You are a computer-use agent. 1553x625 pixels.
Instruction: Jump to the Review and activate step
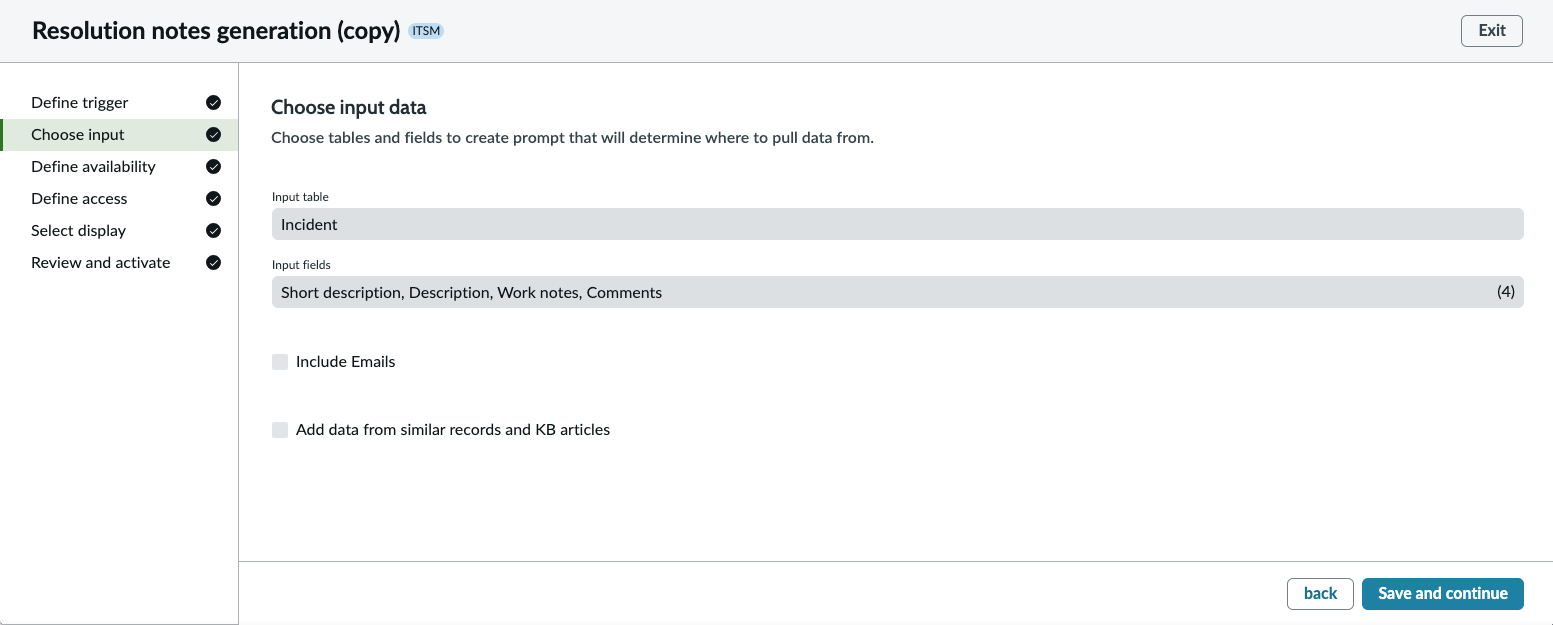coord(119,263)
